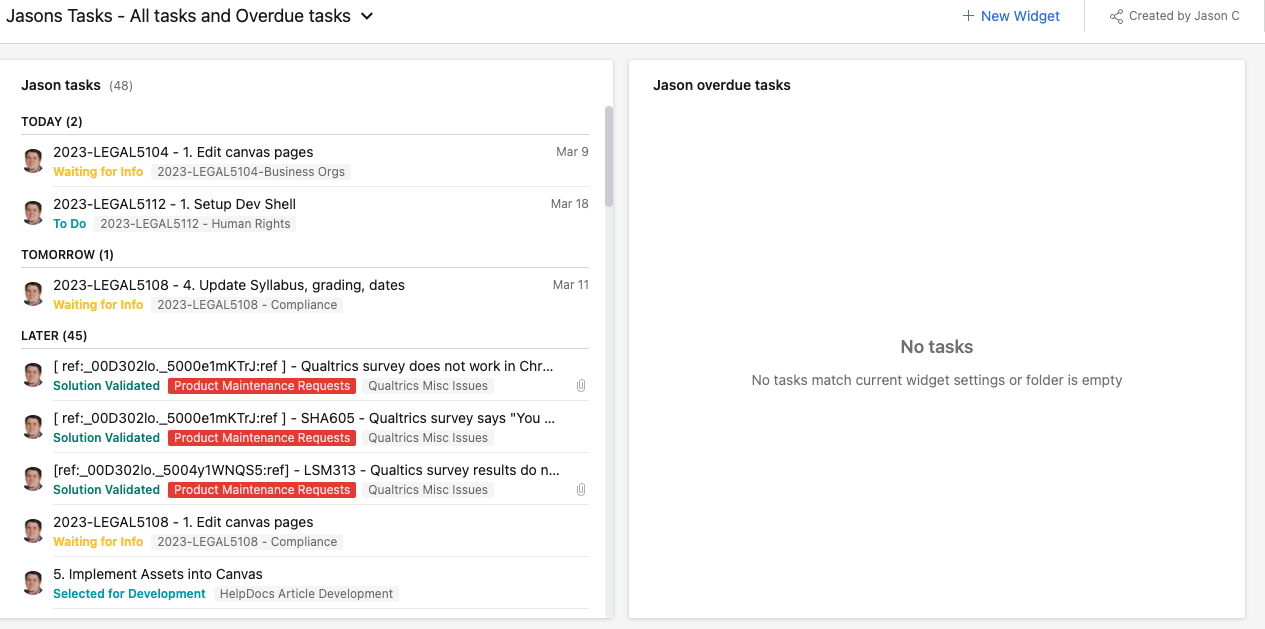This screenshot has width=1265, height=629.
Task: Click the plus icon in New Widget
Action: pos(968,16)
